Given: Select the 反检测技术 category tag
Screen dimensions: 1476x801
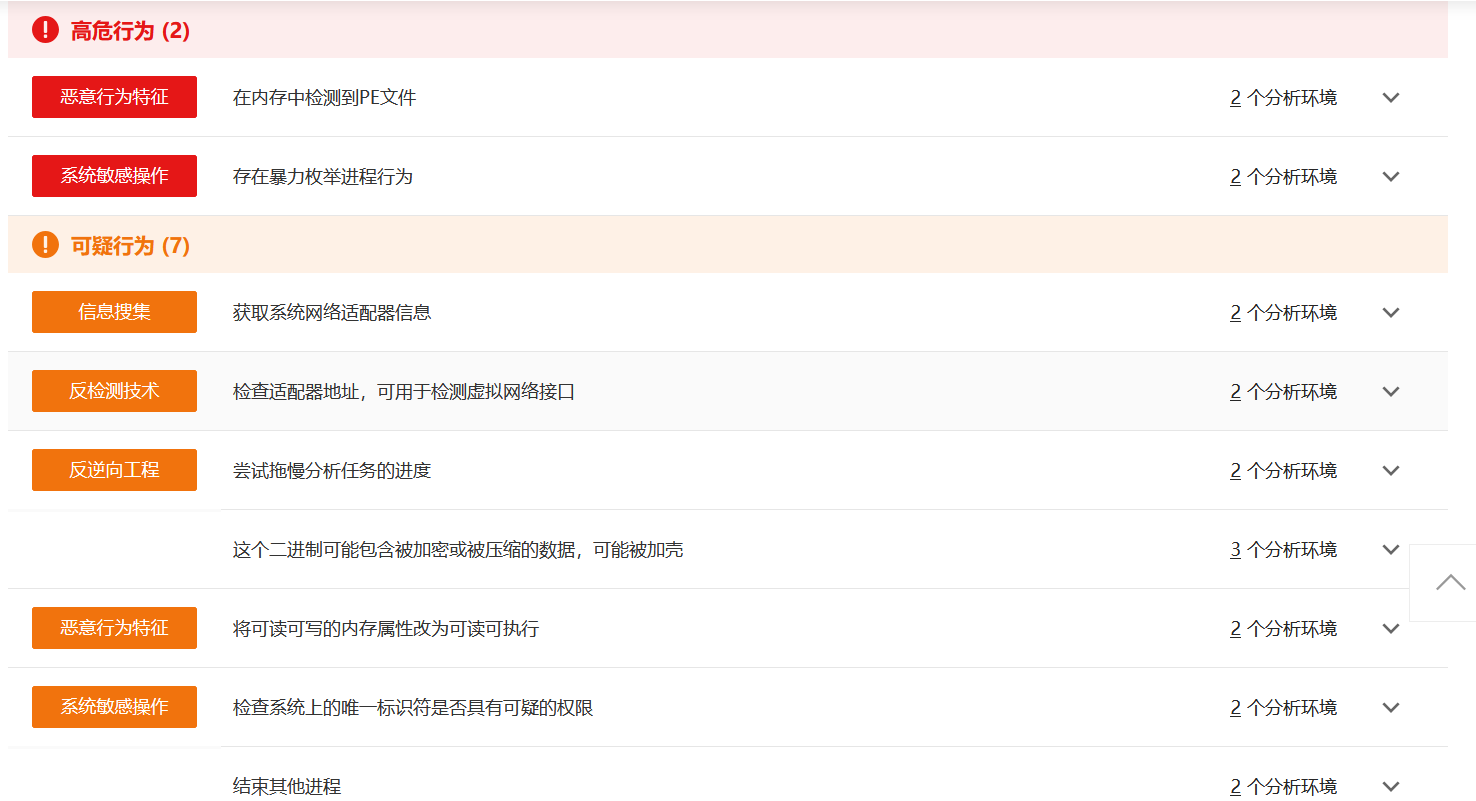Looking at the screenshot, I should click(x=114, y=391).
